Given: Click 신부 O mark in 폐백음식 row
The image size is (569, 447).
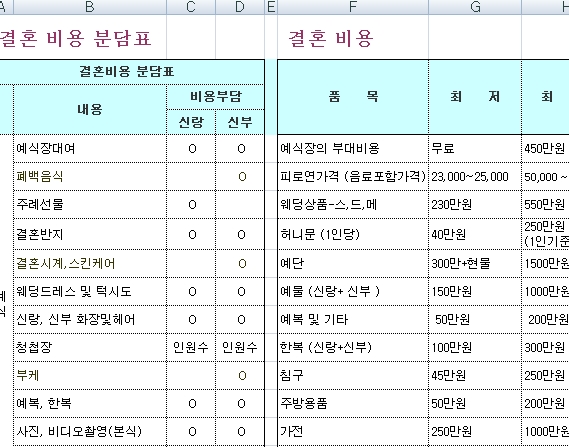Looking at the screenshot, I should (x=242, y=177).
